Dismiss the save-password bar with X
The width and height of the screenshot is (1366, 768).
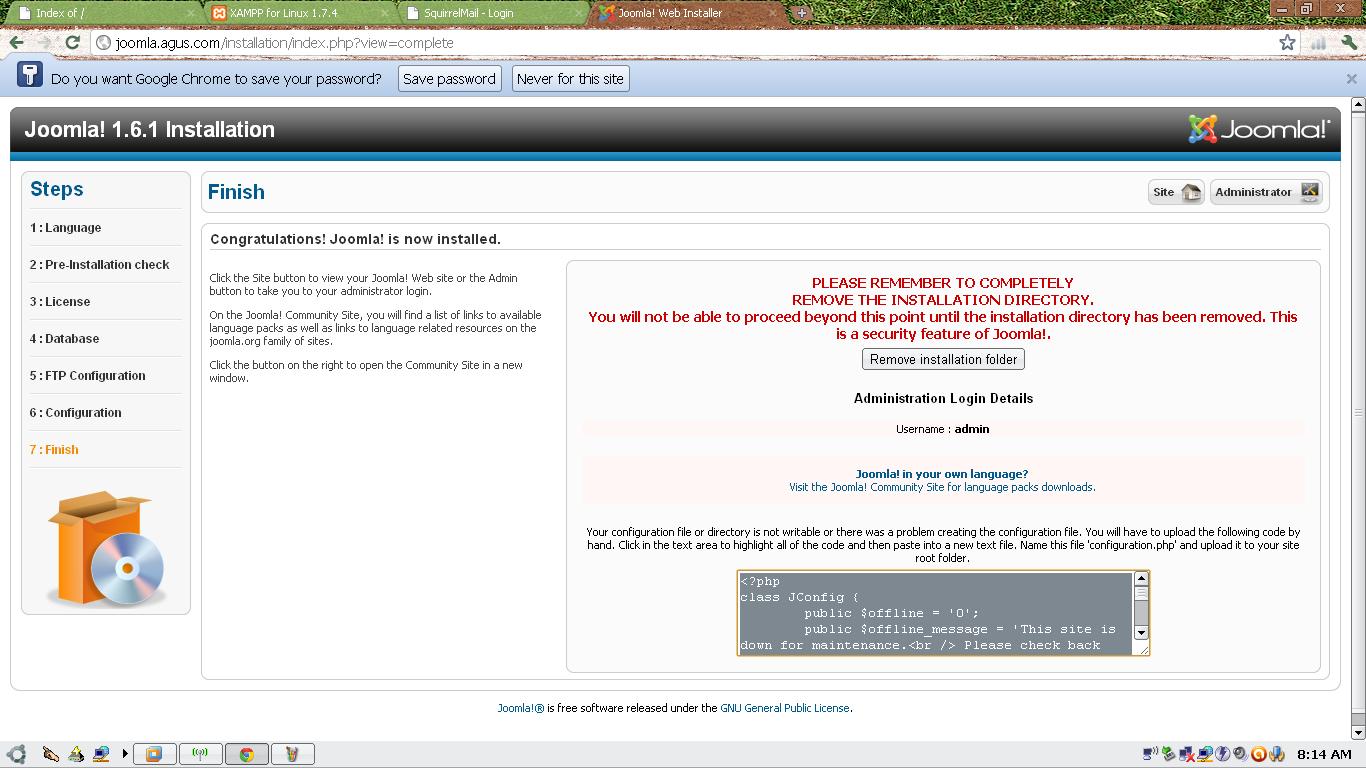(x=1351, y=78)
